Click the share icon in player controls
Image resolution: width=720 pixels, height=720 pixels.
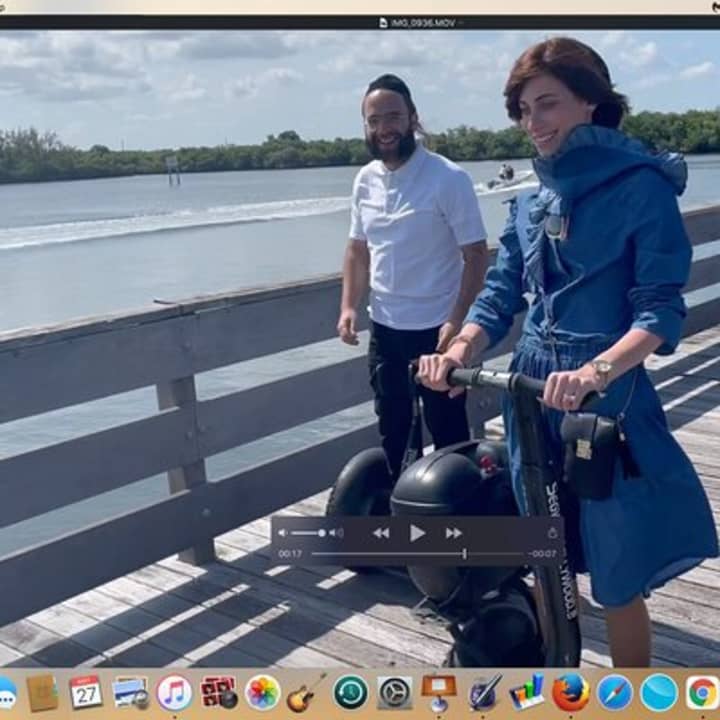tap(552, 533)
